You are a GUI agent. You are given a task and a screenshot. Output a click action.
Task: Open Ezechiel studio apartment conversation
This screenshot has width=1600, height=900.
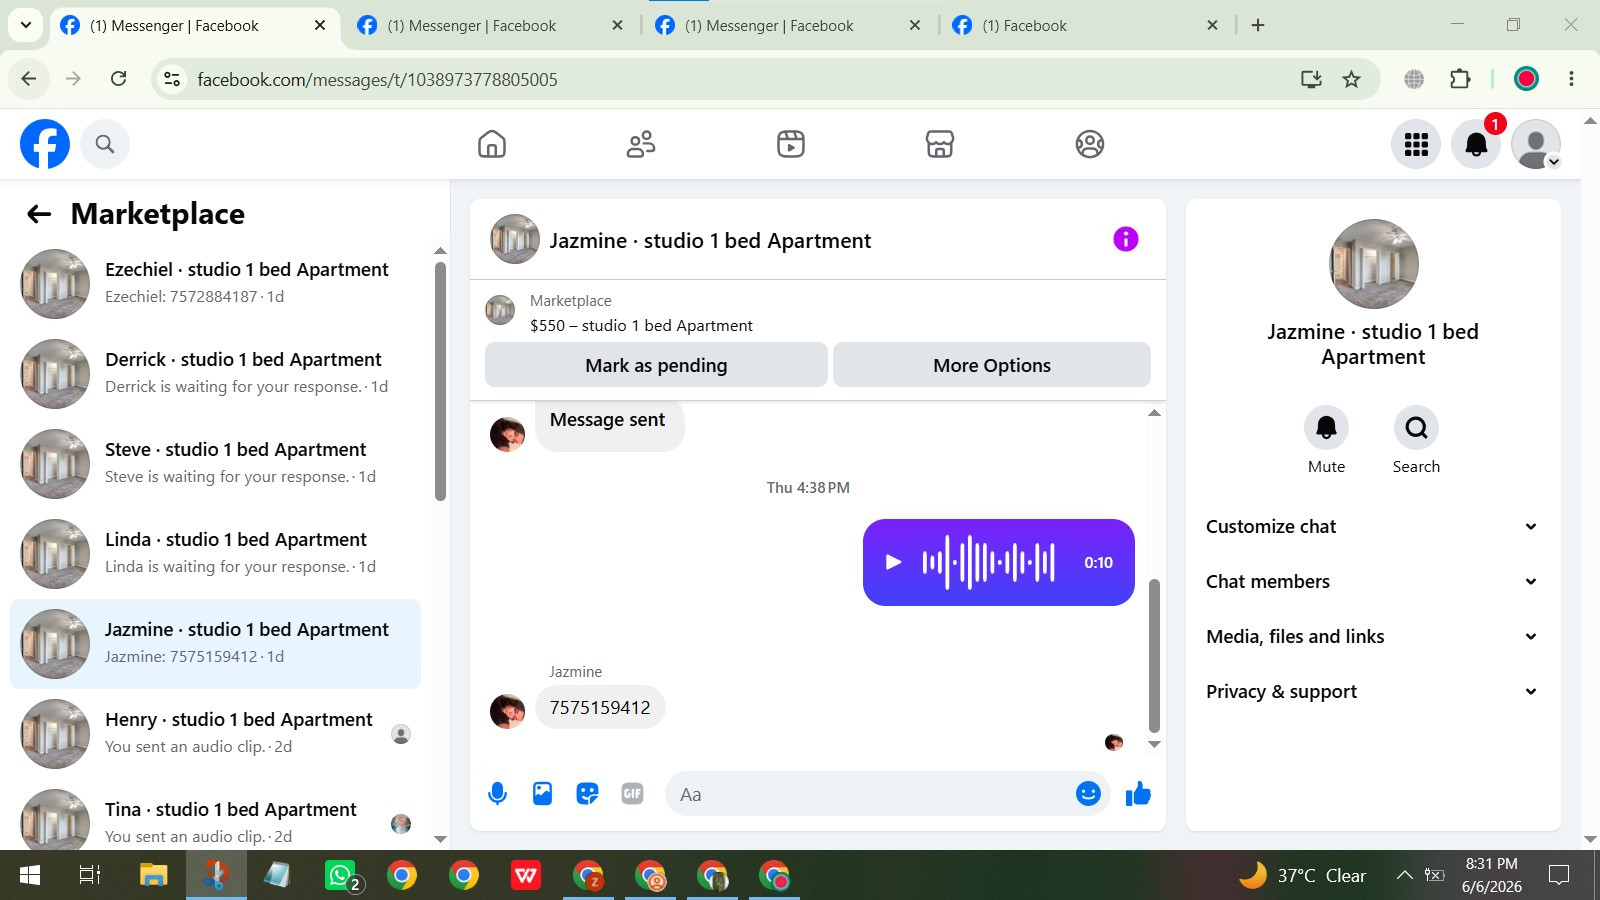pyautogui.click(x=215, y=284)
